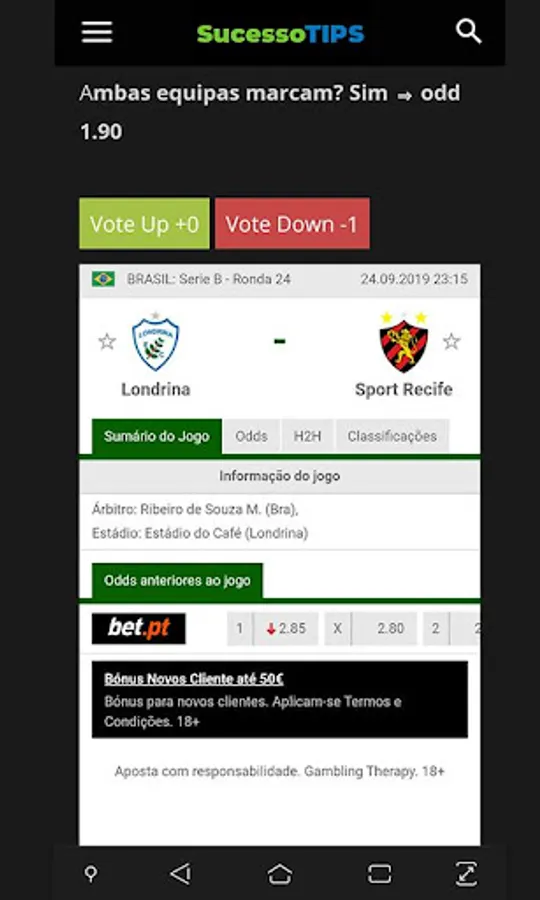
Task: Click the bet.pt bookmaker logo
Action: pyautogui.click(x=139, y=629)
